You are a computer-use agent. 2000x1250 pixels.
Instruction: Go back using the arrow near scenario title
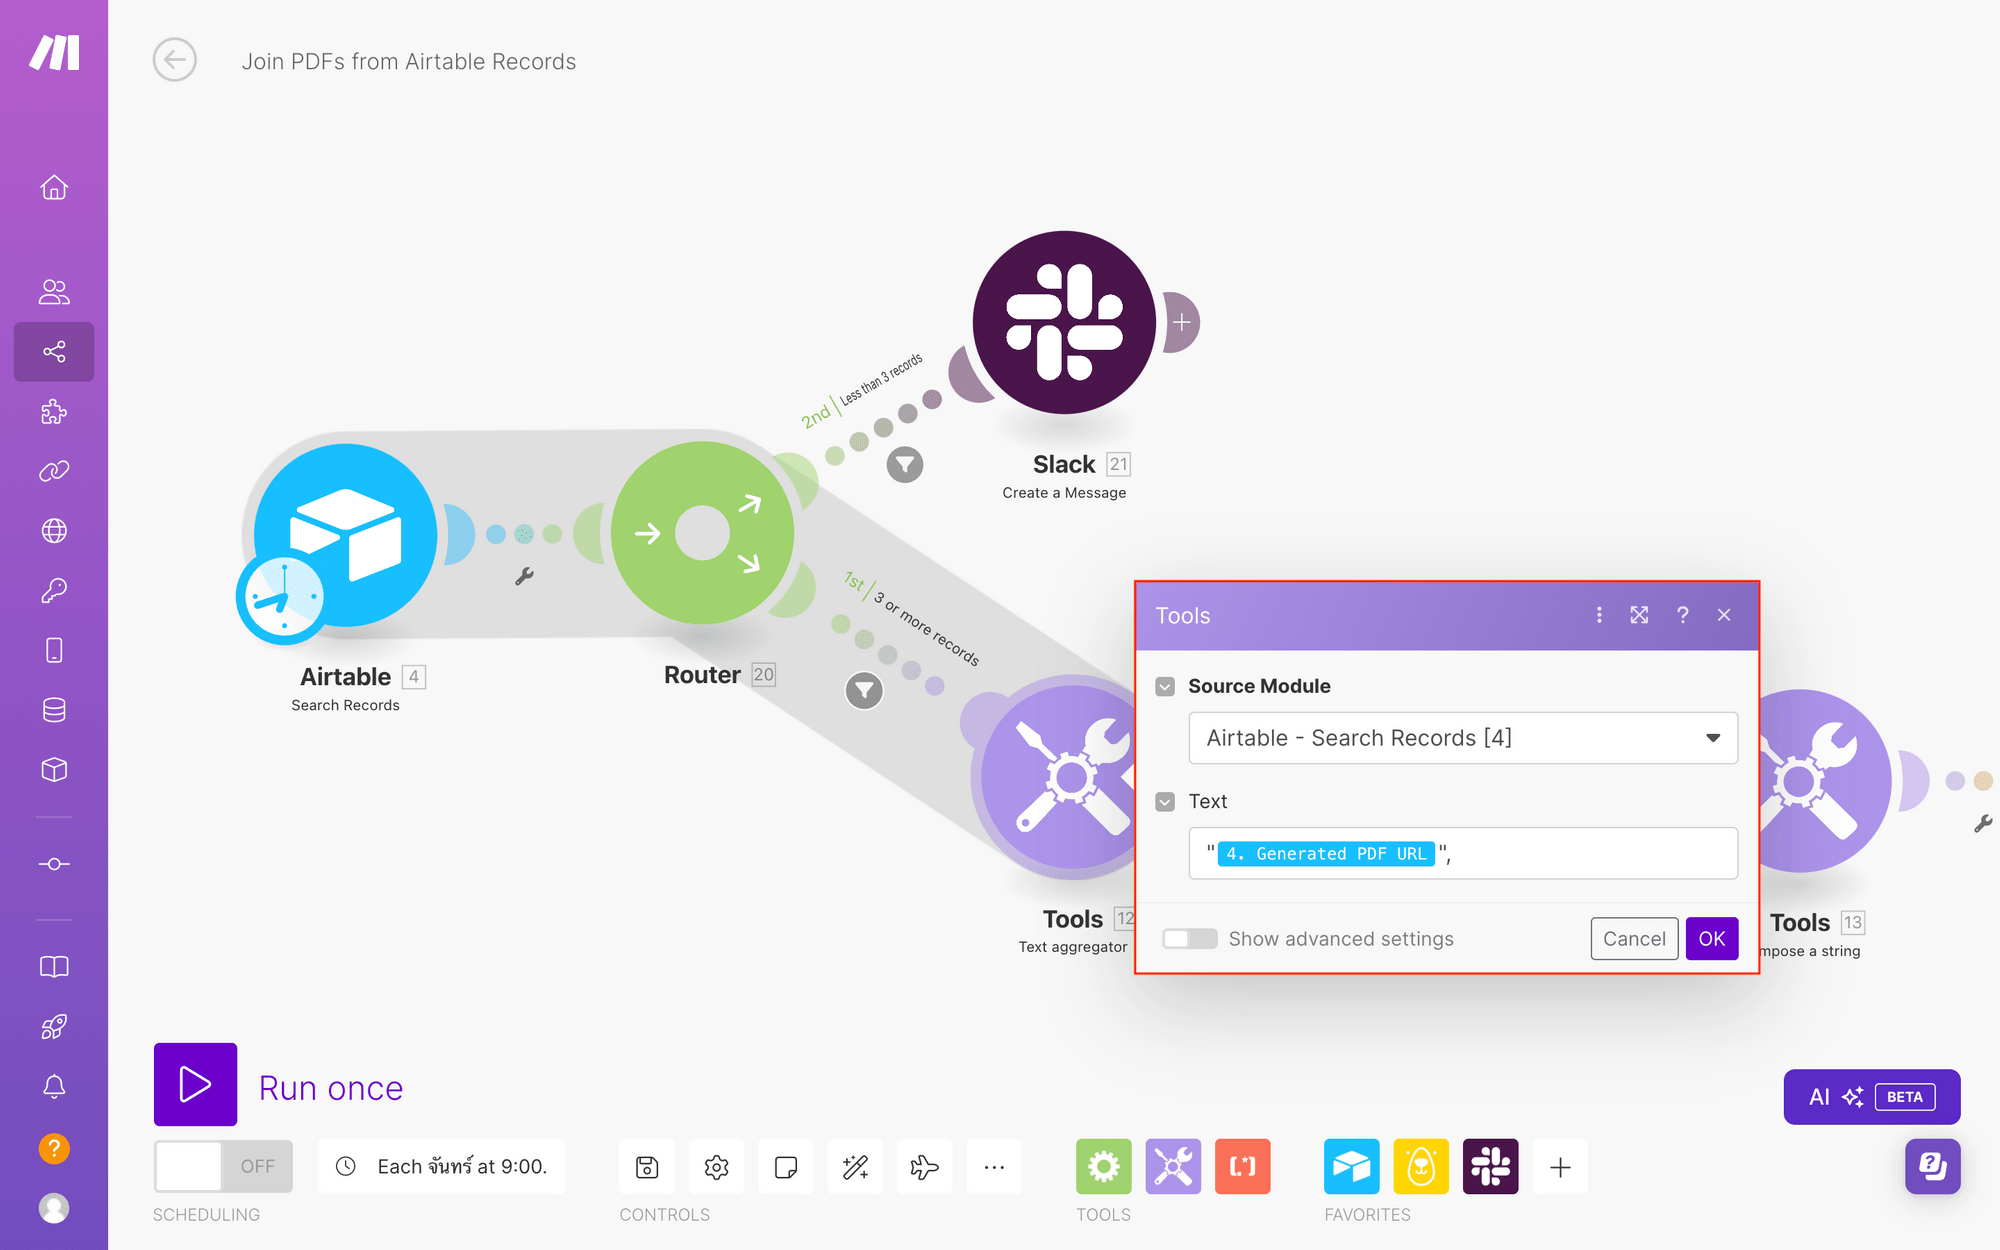[175, 60]
